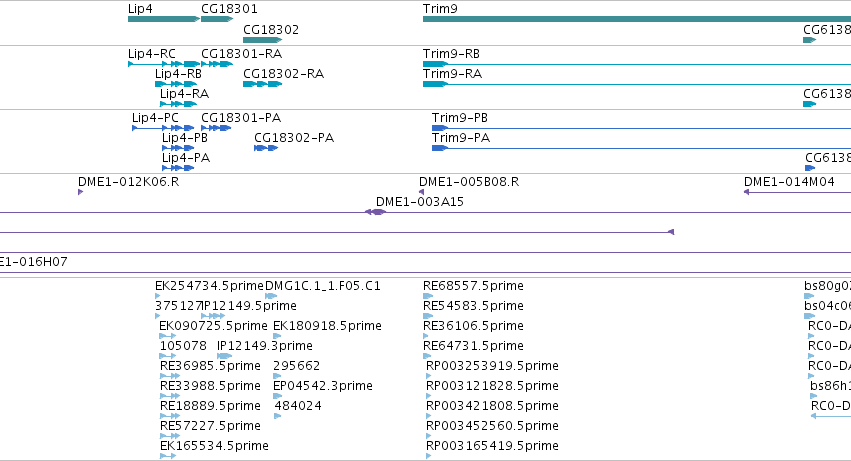Click the EK165534.5prime EST
The width and height of the screenshot is (851, 461).
point(168,456)
